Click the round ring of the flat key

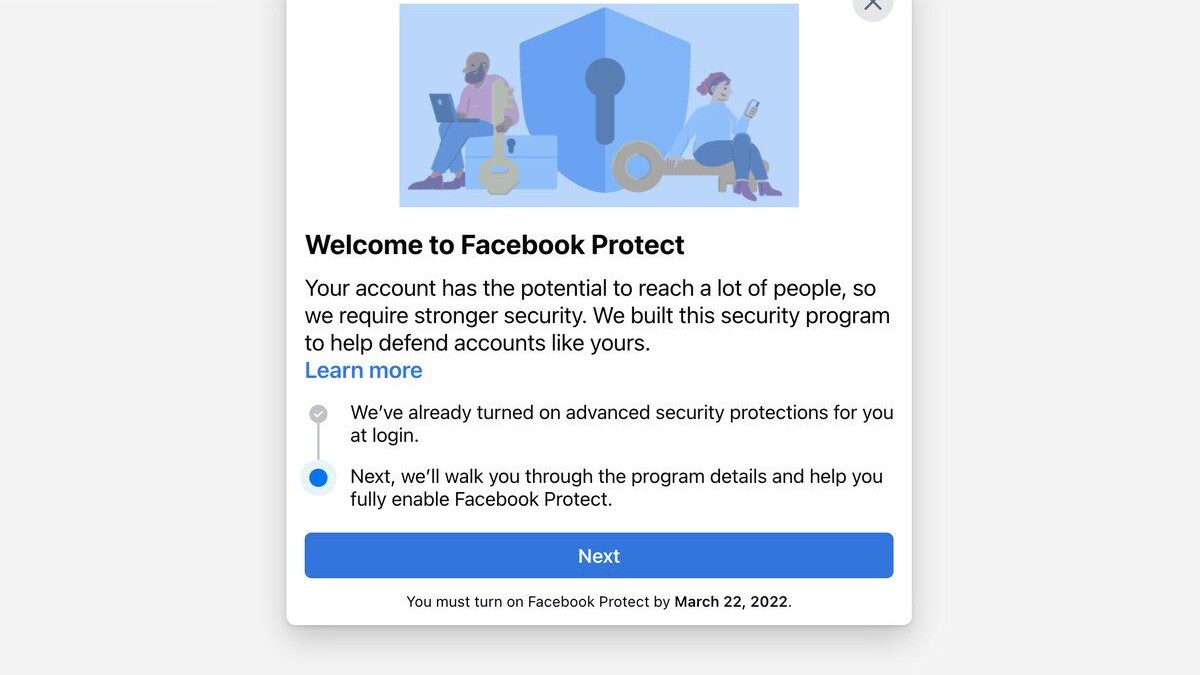pos(638,166)
